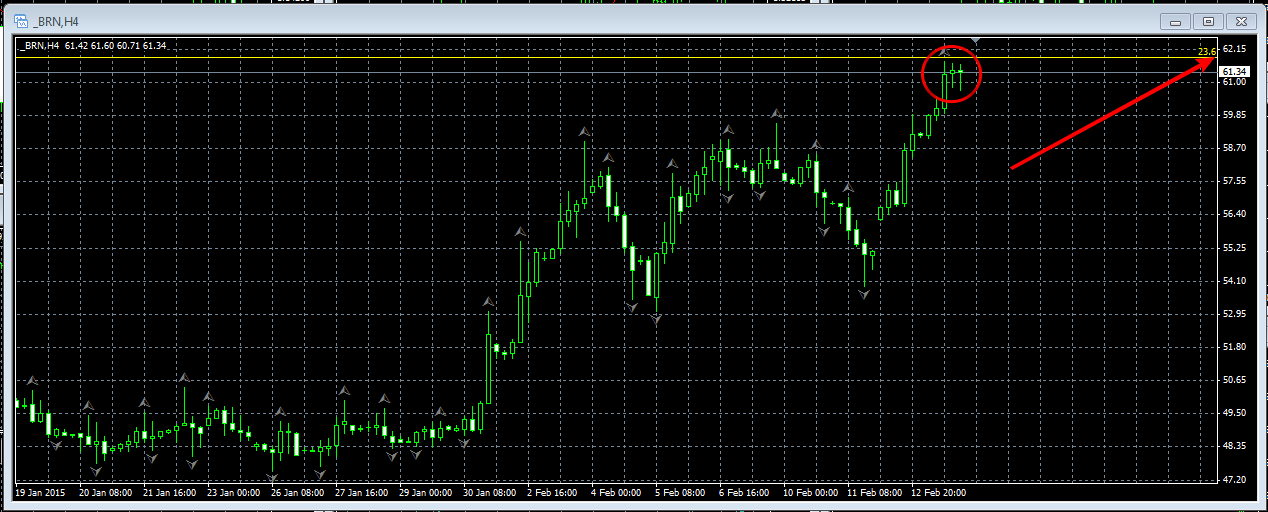Click the 19 Jan 2015 date label
The image size is (1268, 512).
[x=42, y=492]
